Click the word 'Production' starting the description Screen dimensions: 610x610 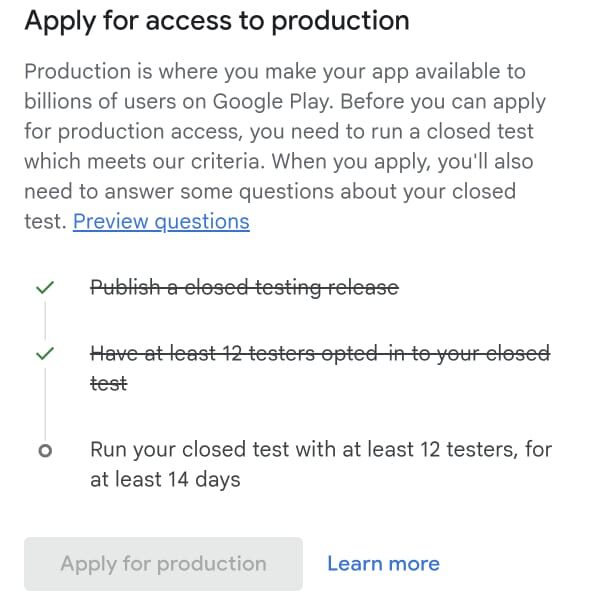click(x=76, y=71)
